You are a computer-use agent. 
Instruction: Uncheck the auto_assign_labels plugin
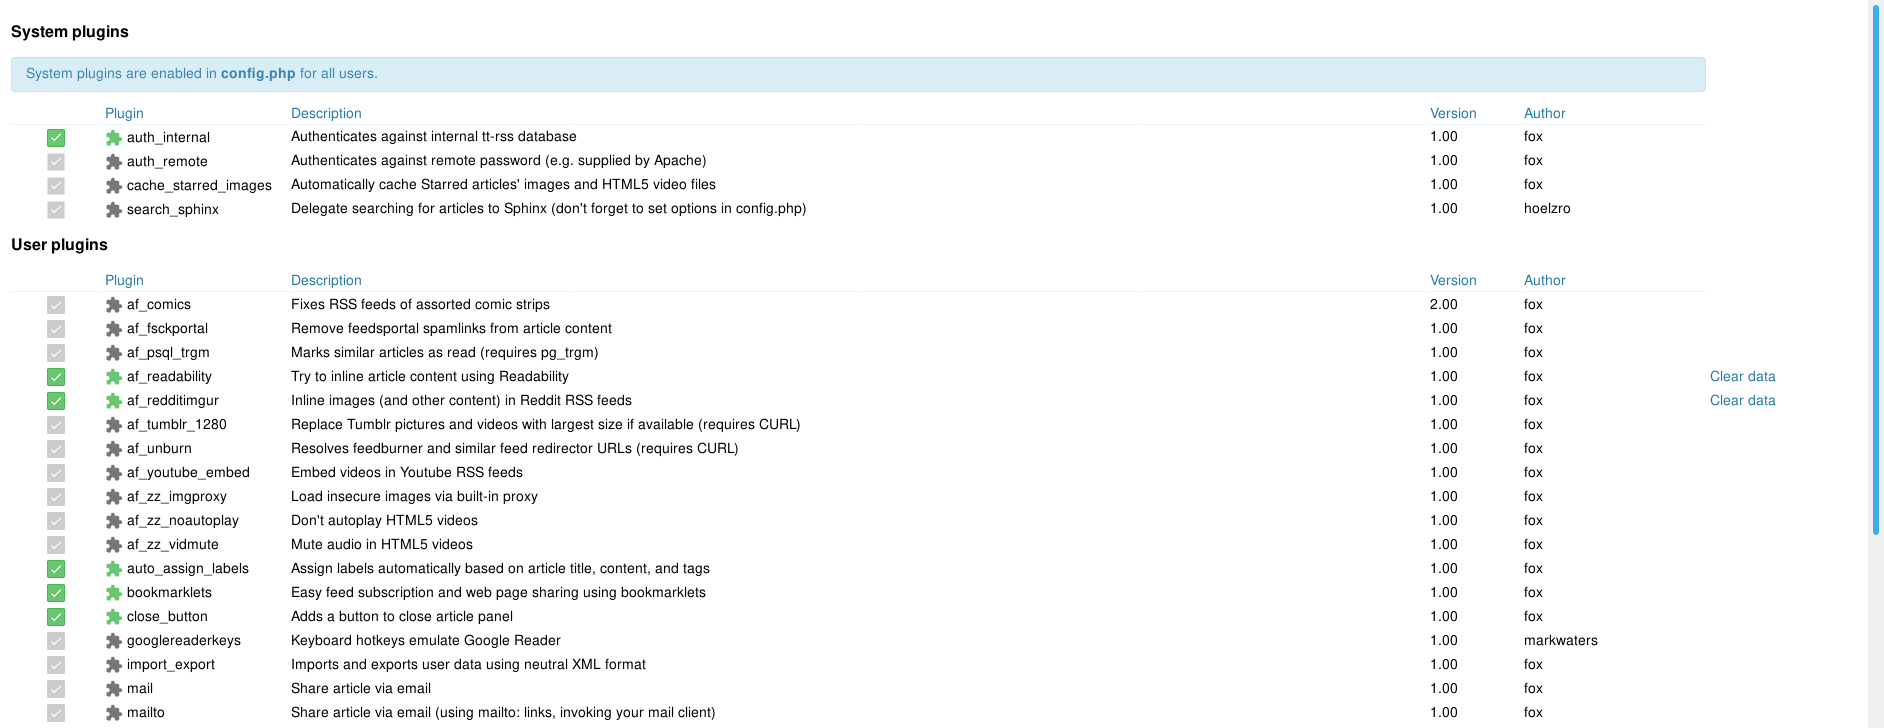pos(56,569)
